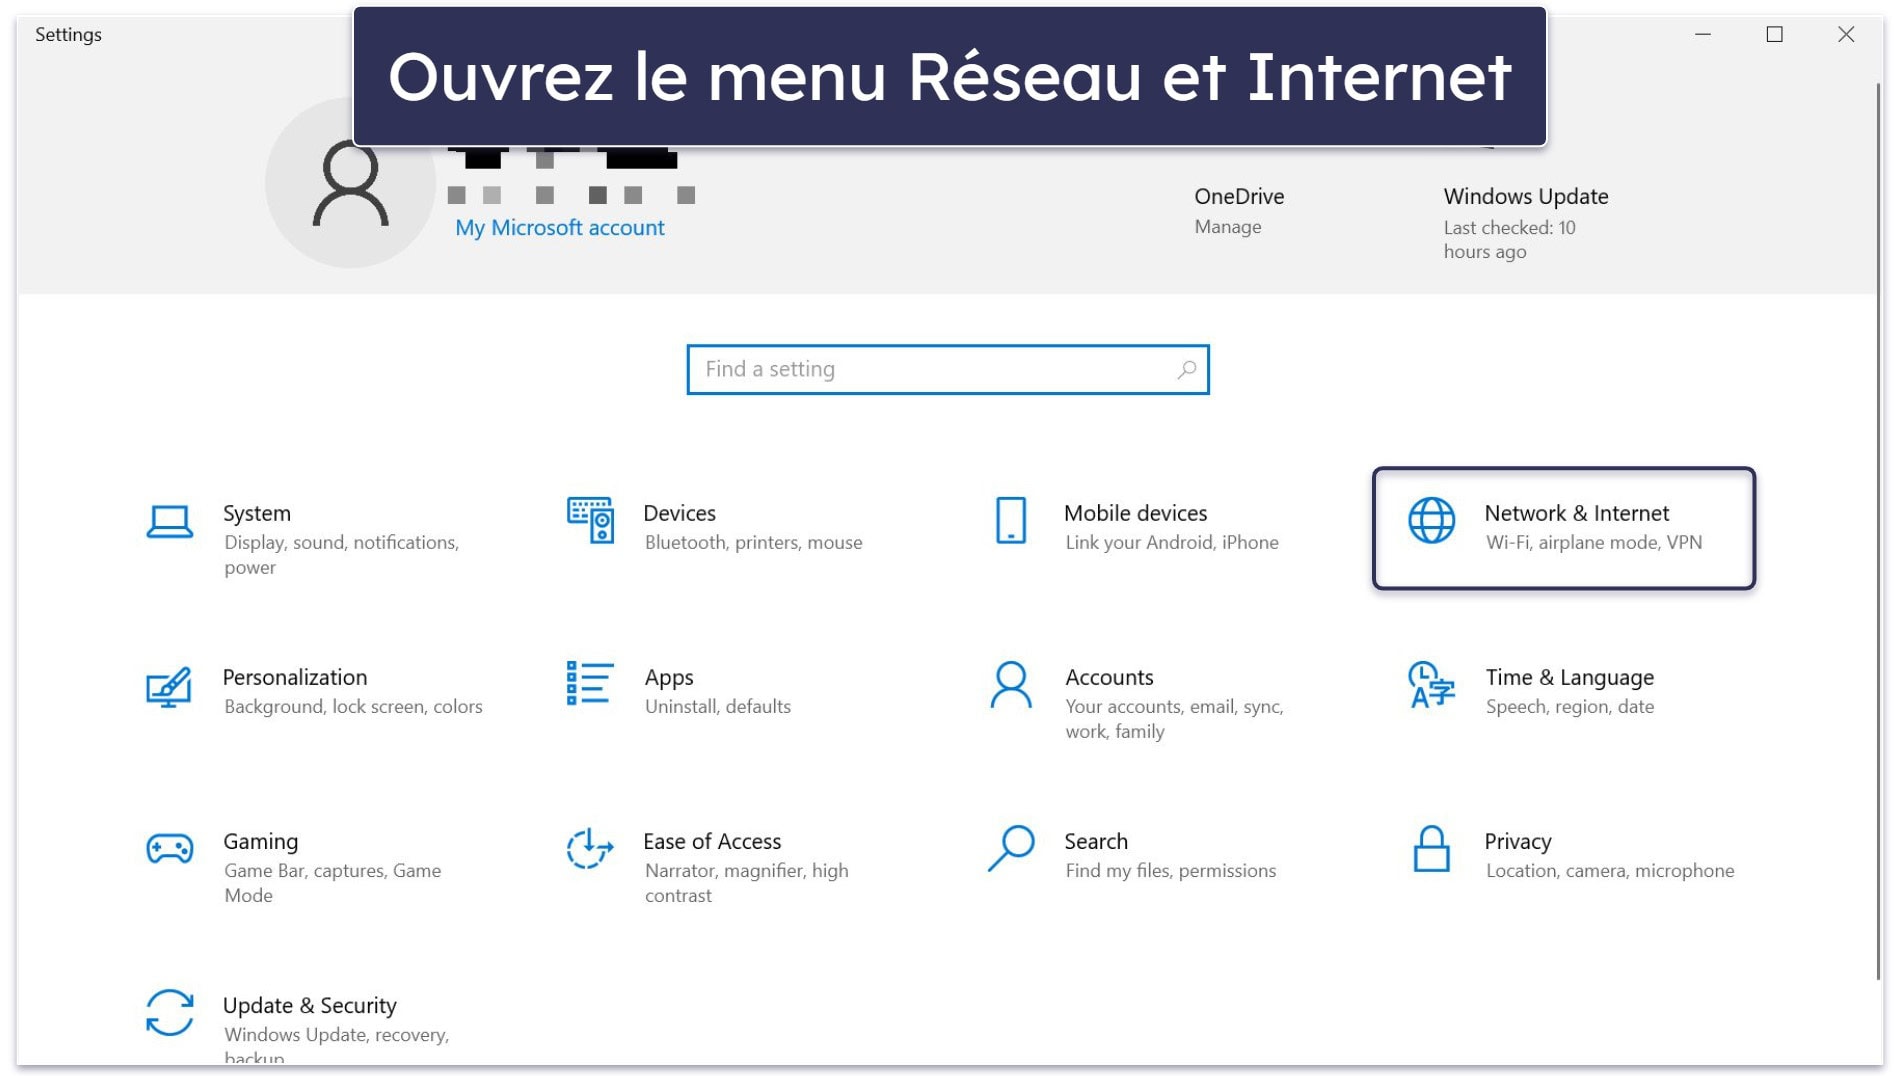
Task: Click Manage under OneDrive
Action: pos(1227,227)
